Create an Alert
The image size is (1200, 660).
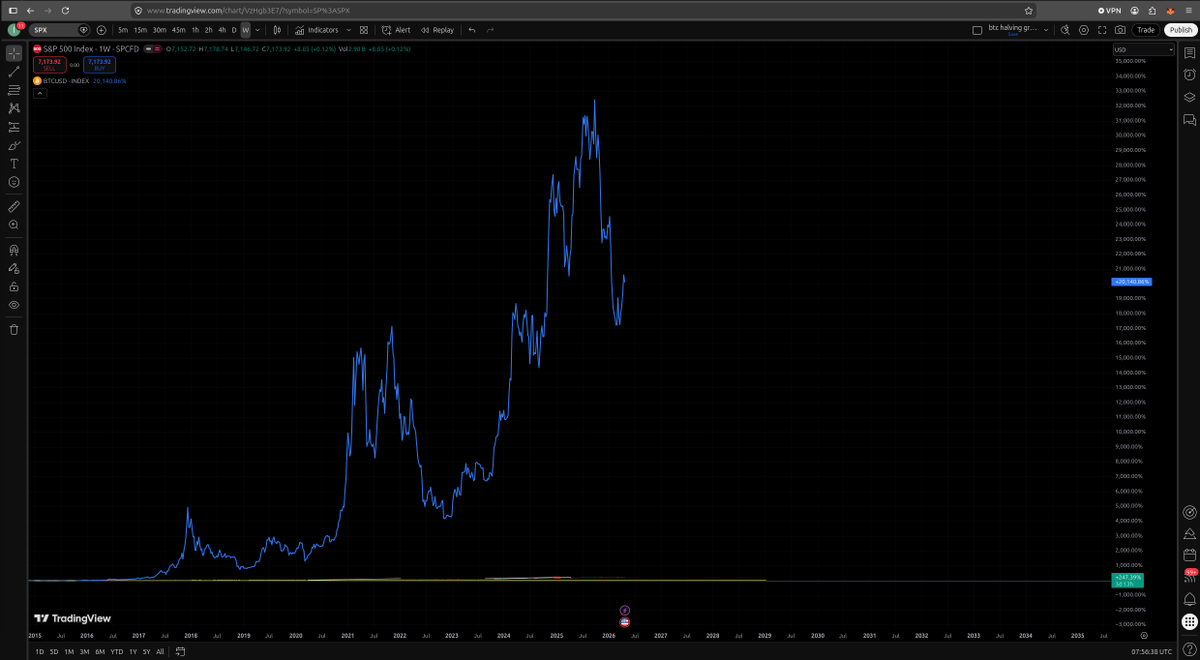[396, 30]
